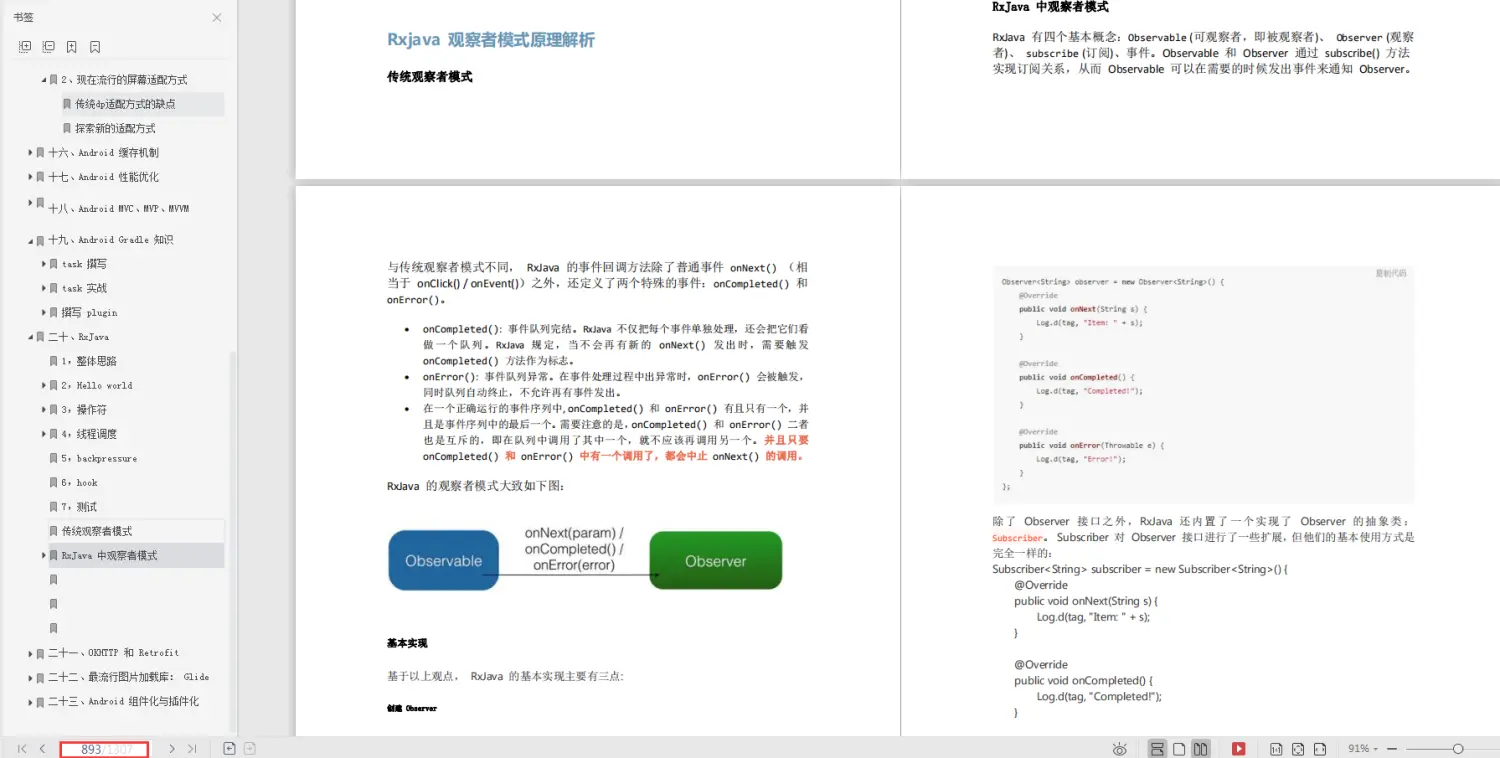Click the actual size 1:1 icon

pos(1276,748)
